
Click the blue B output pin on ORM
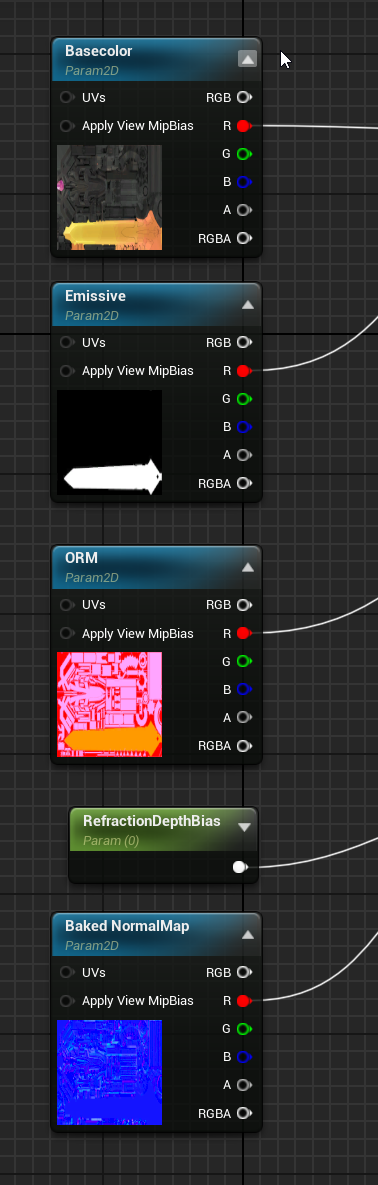click(243, 689)
